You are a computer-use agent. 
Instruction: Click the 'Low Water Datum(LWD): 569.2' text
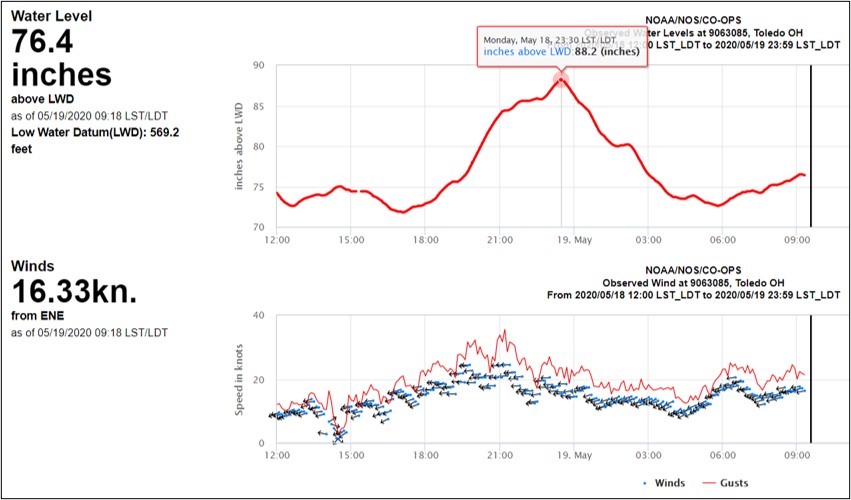tap(95, 132)
